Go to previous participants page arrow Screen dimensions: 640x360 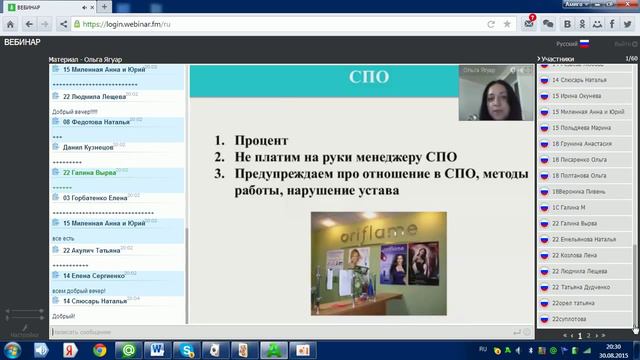572,336
